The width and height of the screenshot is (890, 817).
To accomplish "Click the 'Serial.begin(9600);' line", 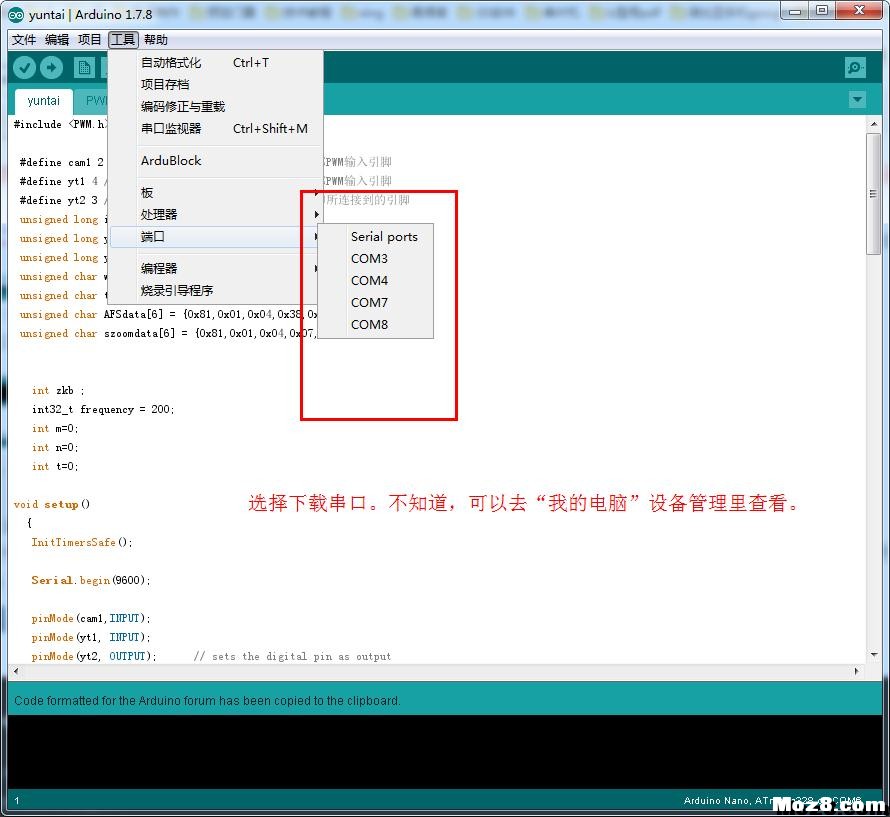I will tap(91, 580).
